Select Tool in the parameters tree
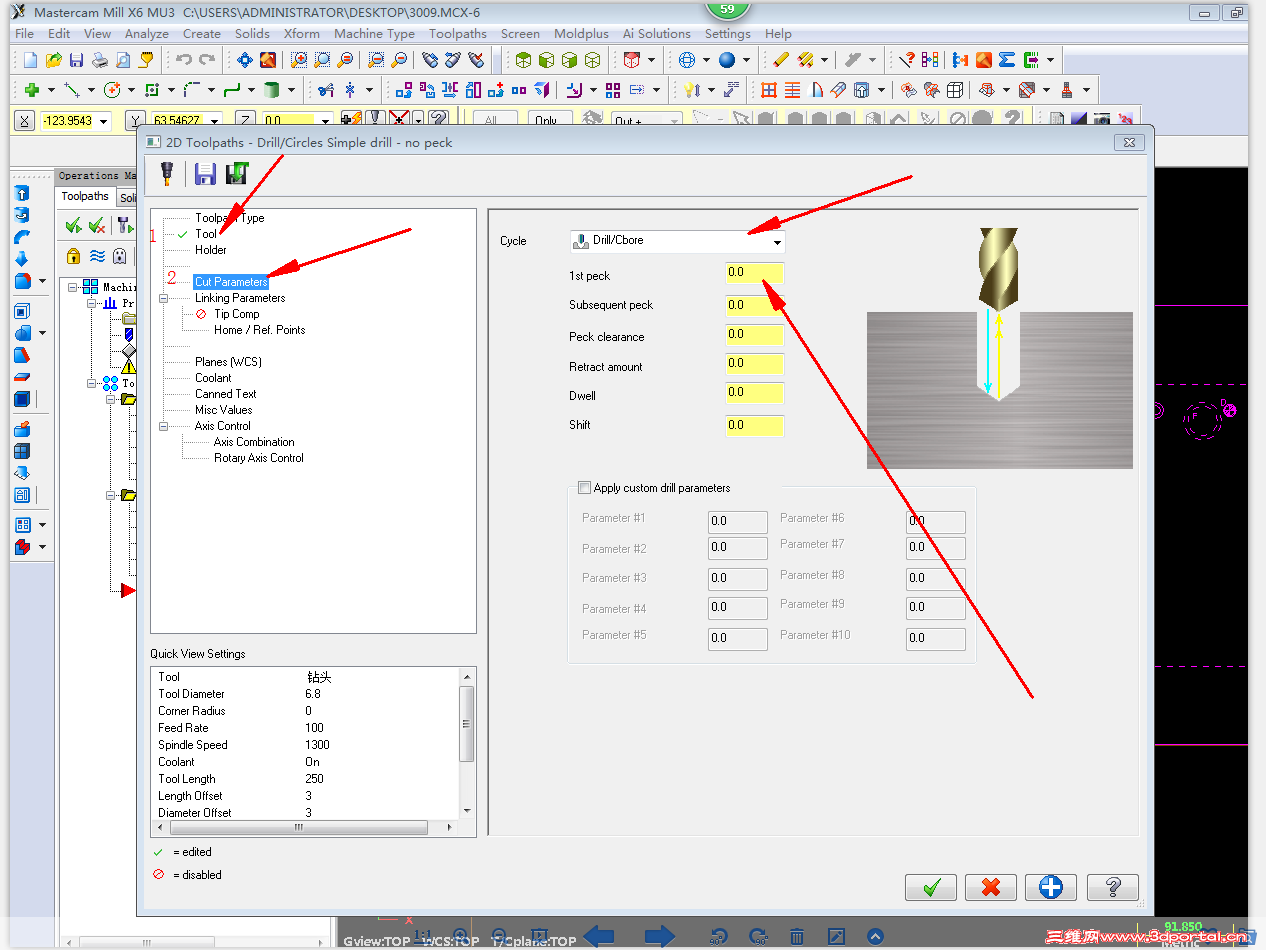The width and height of the screenshot is (1266, 950). click(206, 234)
